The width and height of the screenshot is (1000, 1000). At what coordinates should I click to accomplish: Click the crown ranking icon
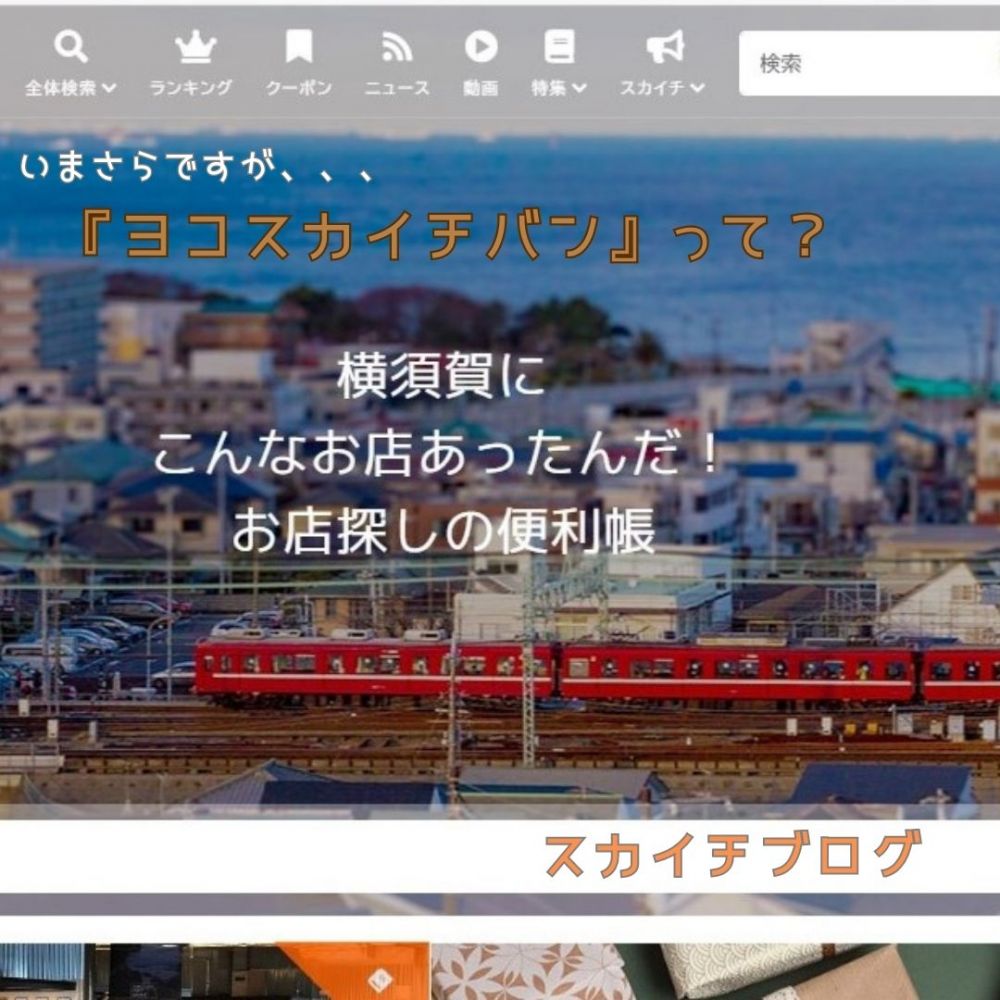point(195,47)
